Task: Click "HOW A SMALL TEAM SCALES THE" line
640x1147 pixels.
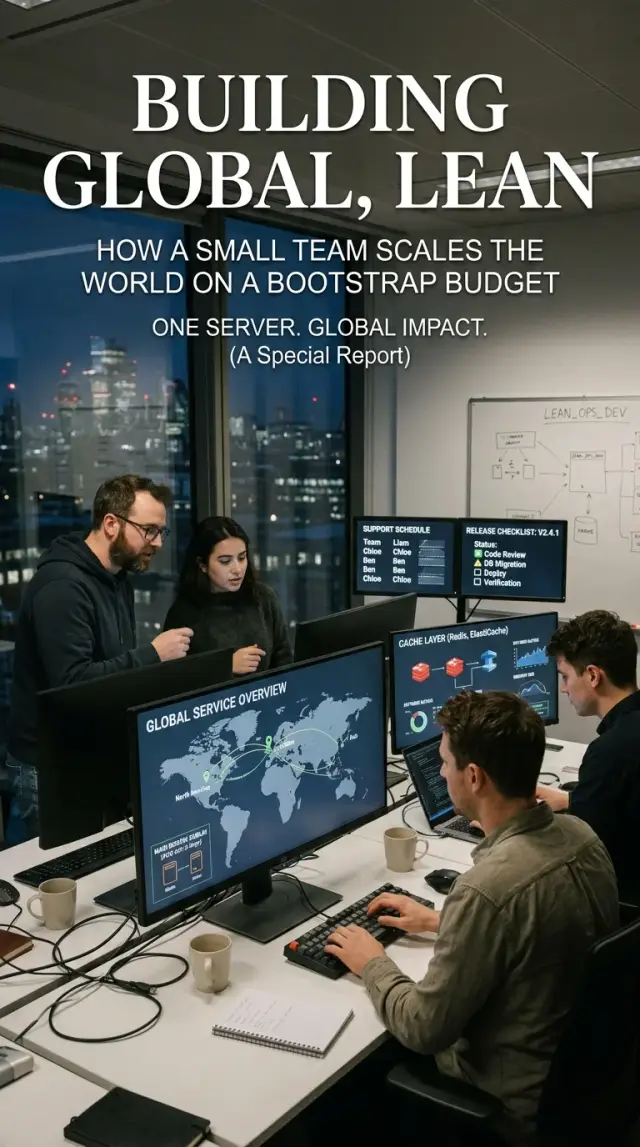Action: click(320, 251)
